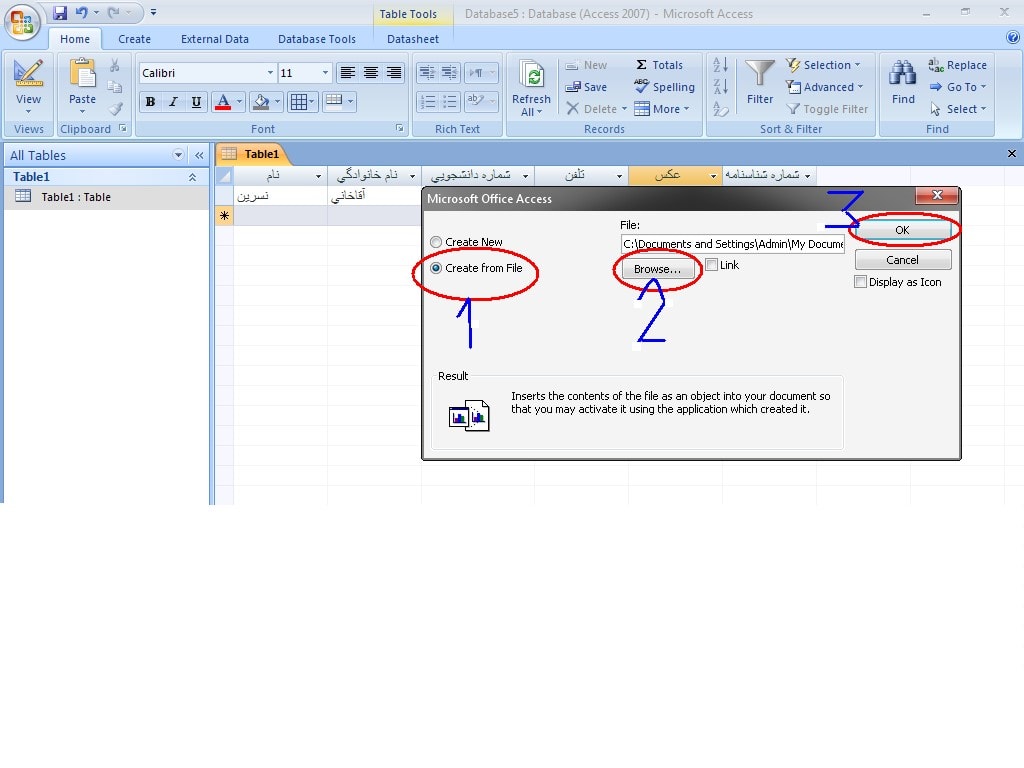1024x768 pixels.
Task: Click the fill color bucket button
Action: point(261,102)
